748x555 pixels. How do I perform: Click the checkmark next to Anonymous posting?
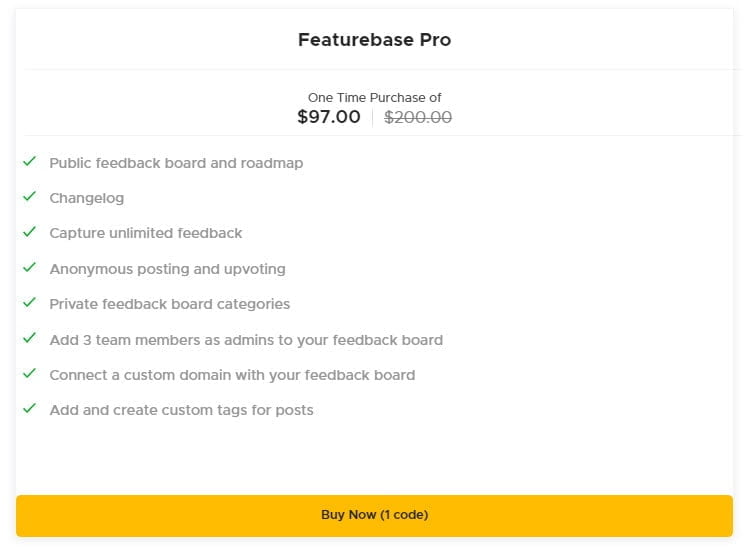click(30, 268)
